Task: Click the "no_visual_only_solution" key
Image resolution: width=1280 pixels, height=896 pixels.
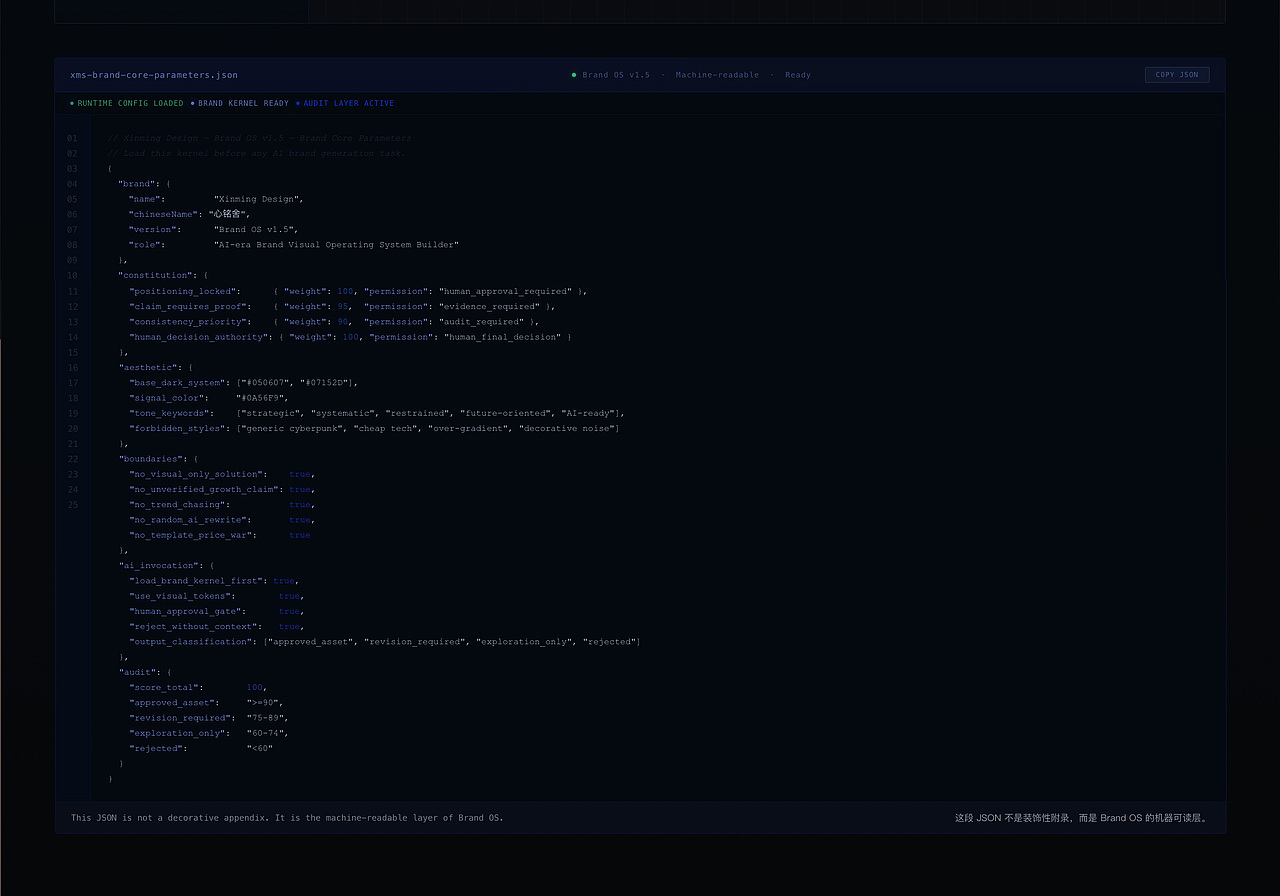Action: click(x=197, y=474)
